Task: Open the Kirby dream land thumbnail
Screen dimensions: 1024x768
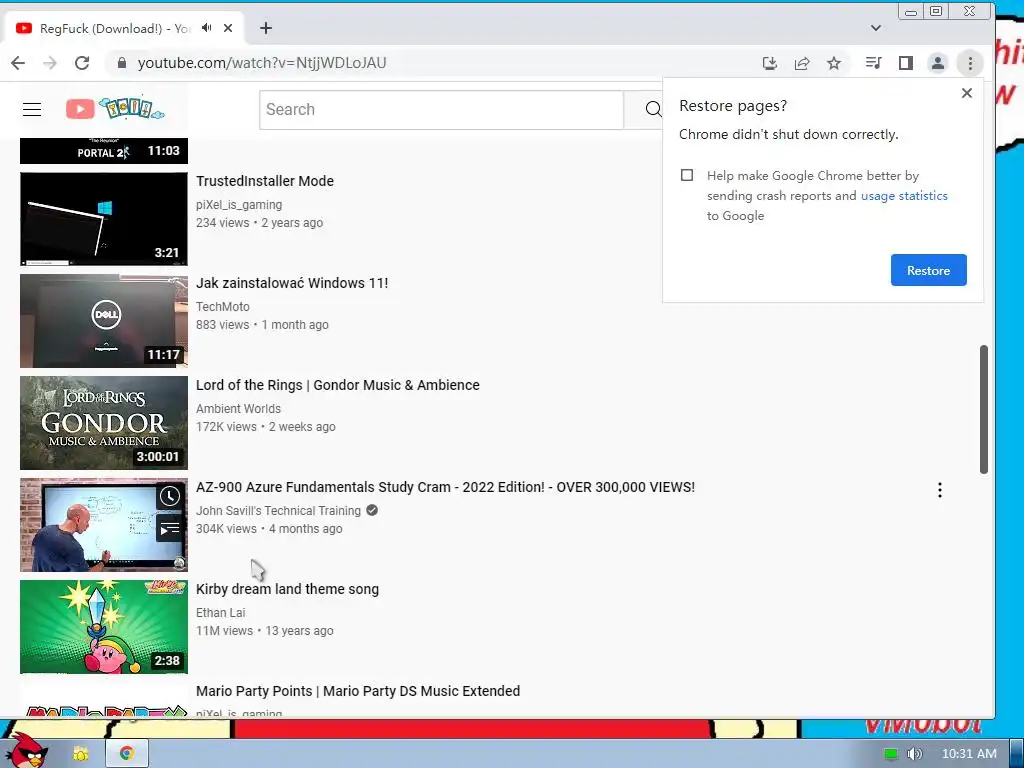Action: click(x=104, y=626)
